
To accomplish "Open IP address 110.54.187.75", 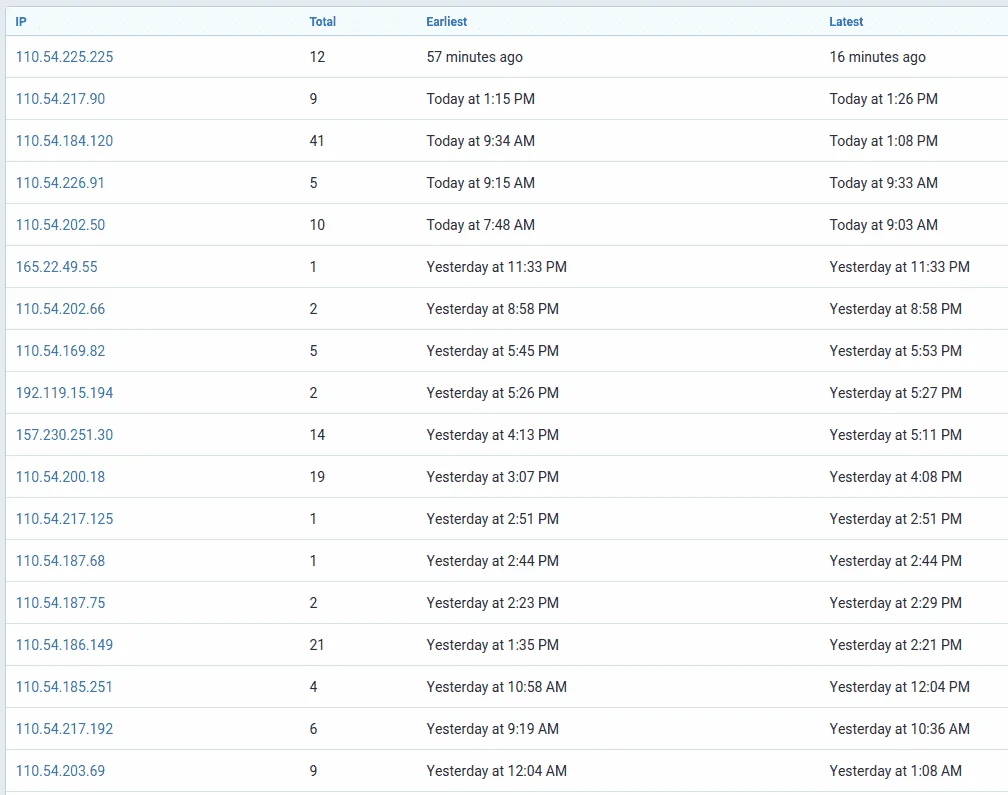I will [60, 603].
